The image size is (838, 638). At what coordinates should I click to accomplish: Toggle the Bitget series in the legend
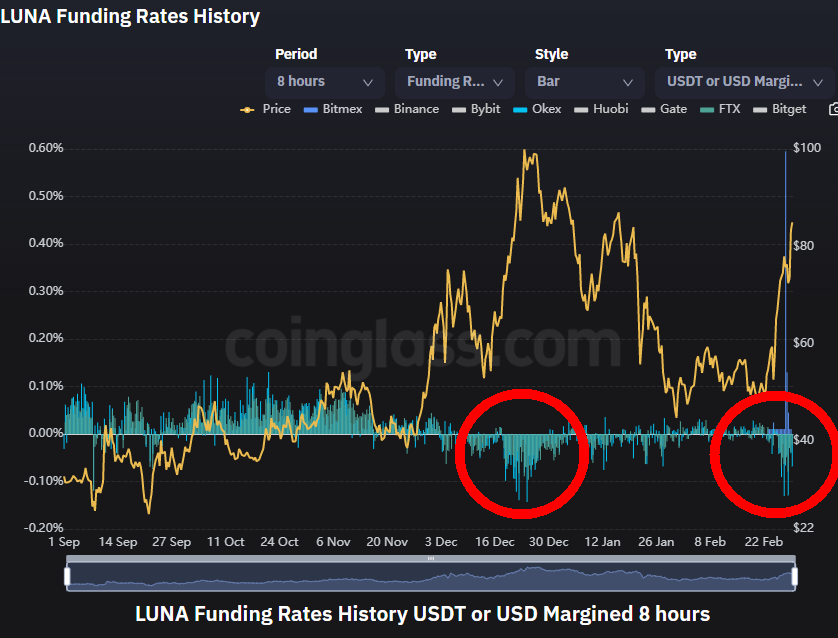pos(779,109)
